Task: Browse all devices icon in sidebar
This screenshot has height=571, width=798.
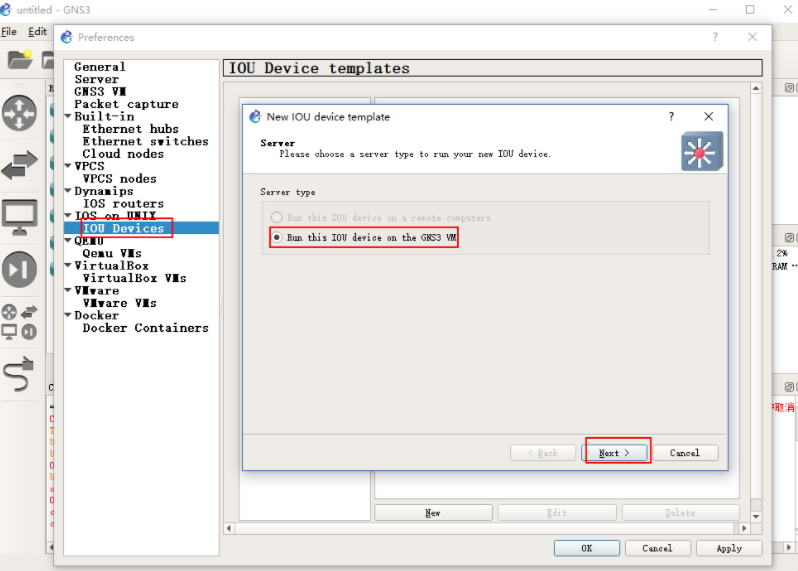Action: (x=19, y=322)
